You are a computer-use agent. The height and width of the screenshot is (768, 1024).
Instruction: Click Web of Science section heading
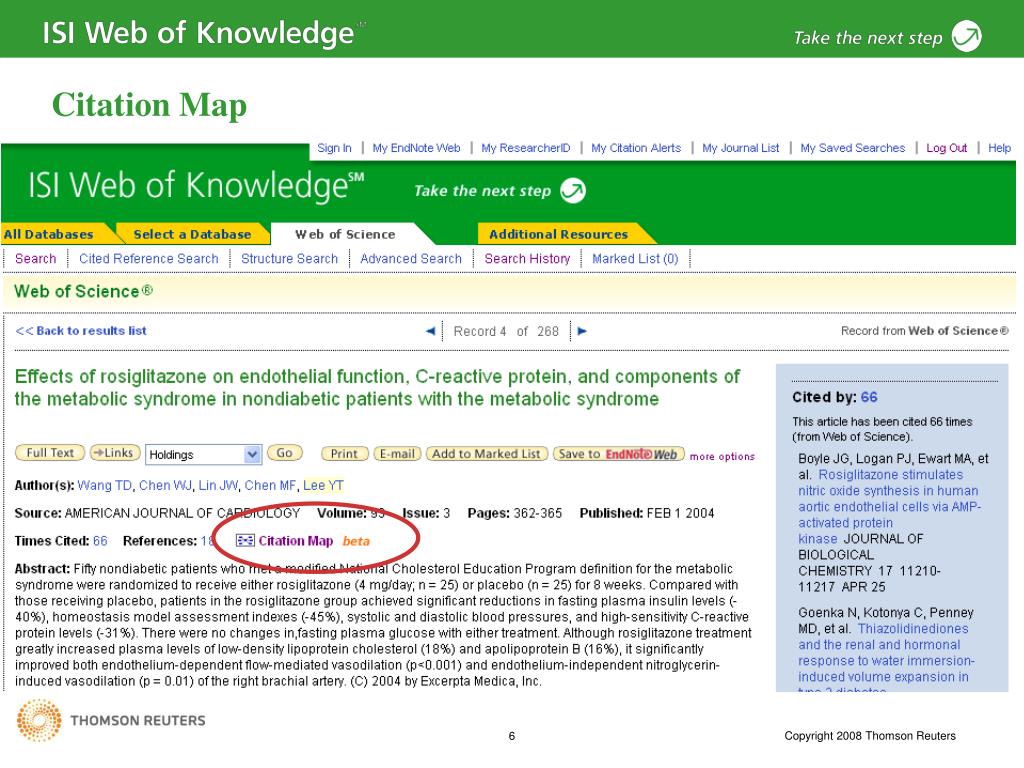coord(84,291)
